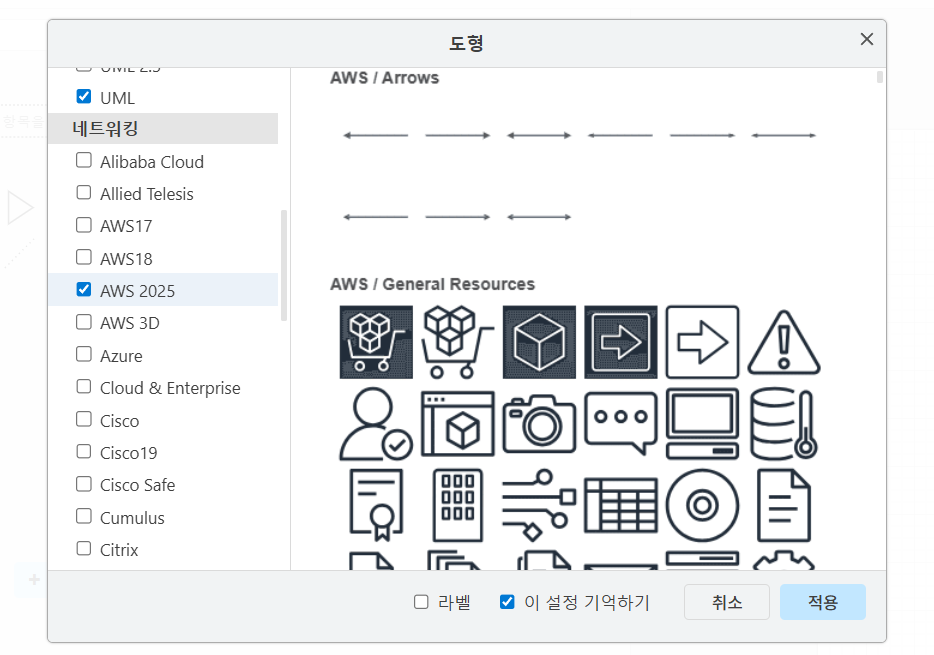934x655 pixels.
Task: Click the shape preview pane scrollbar
Action: tap(880, 77)
